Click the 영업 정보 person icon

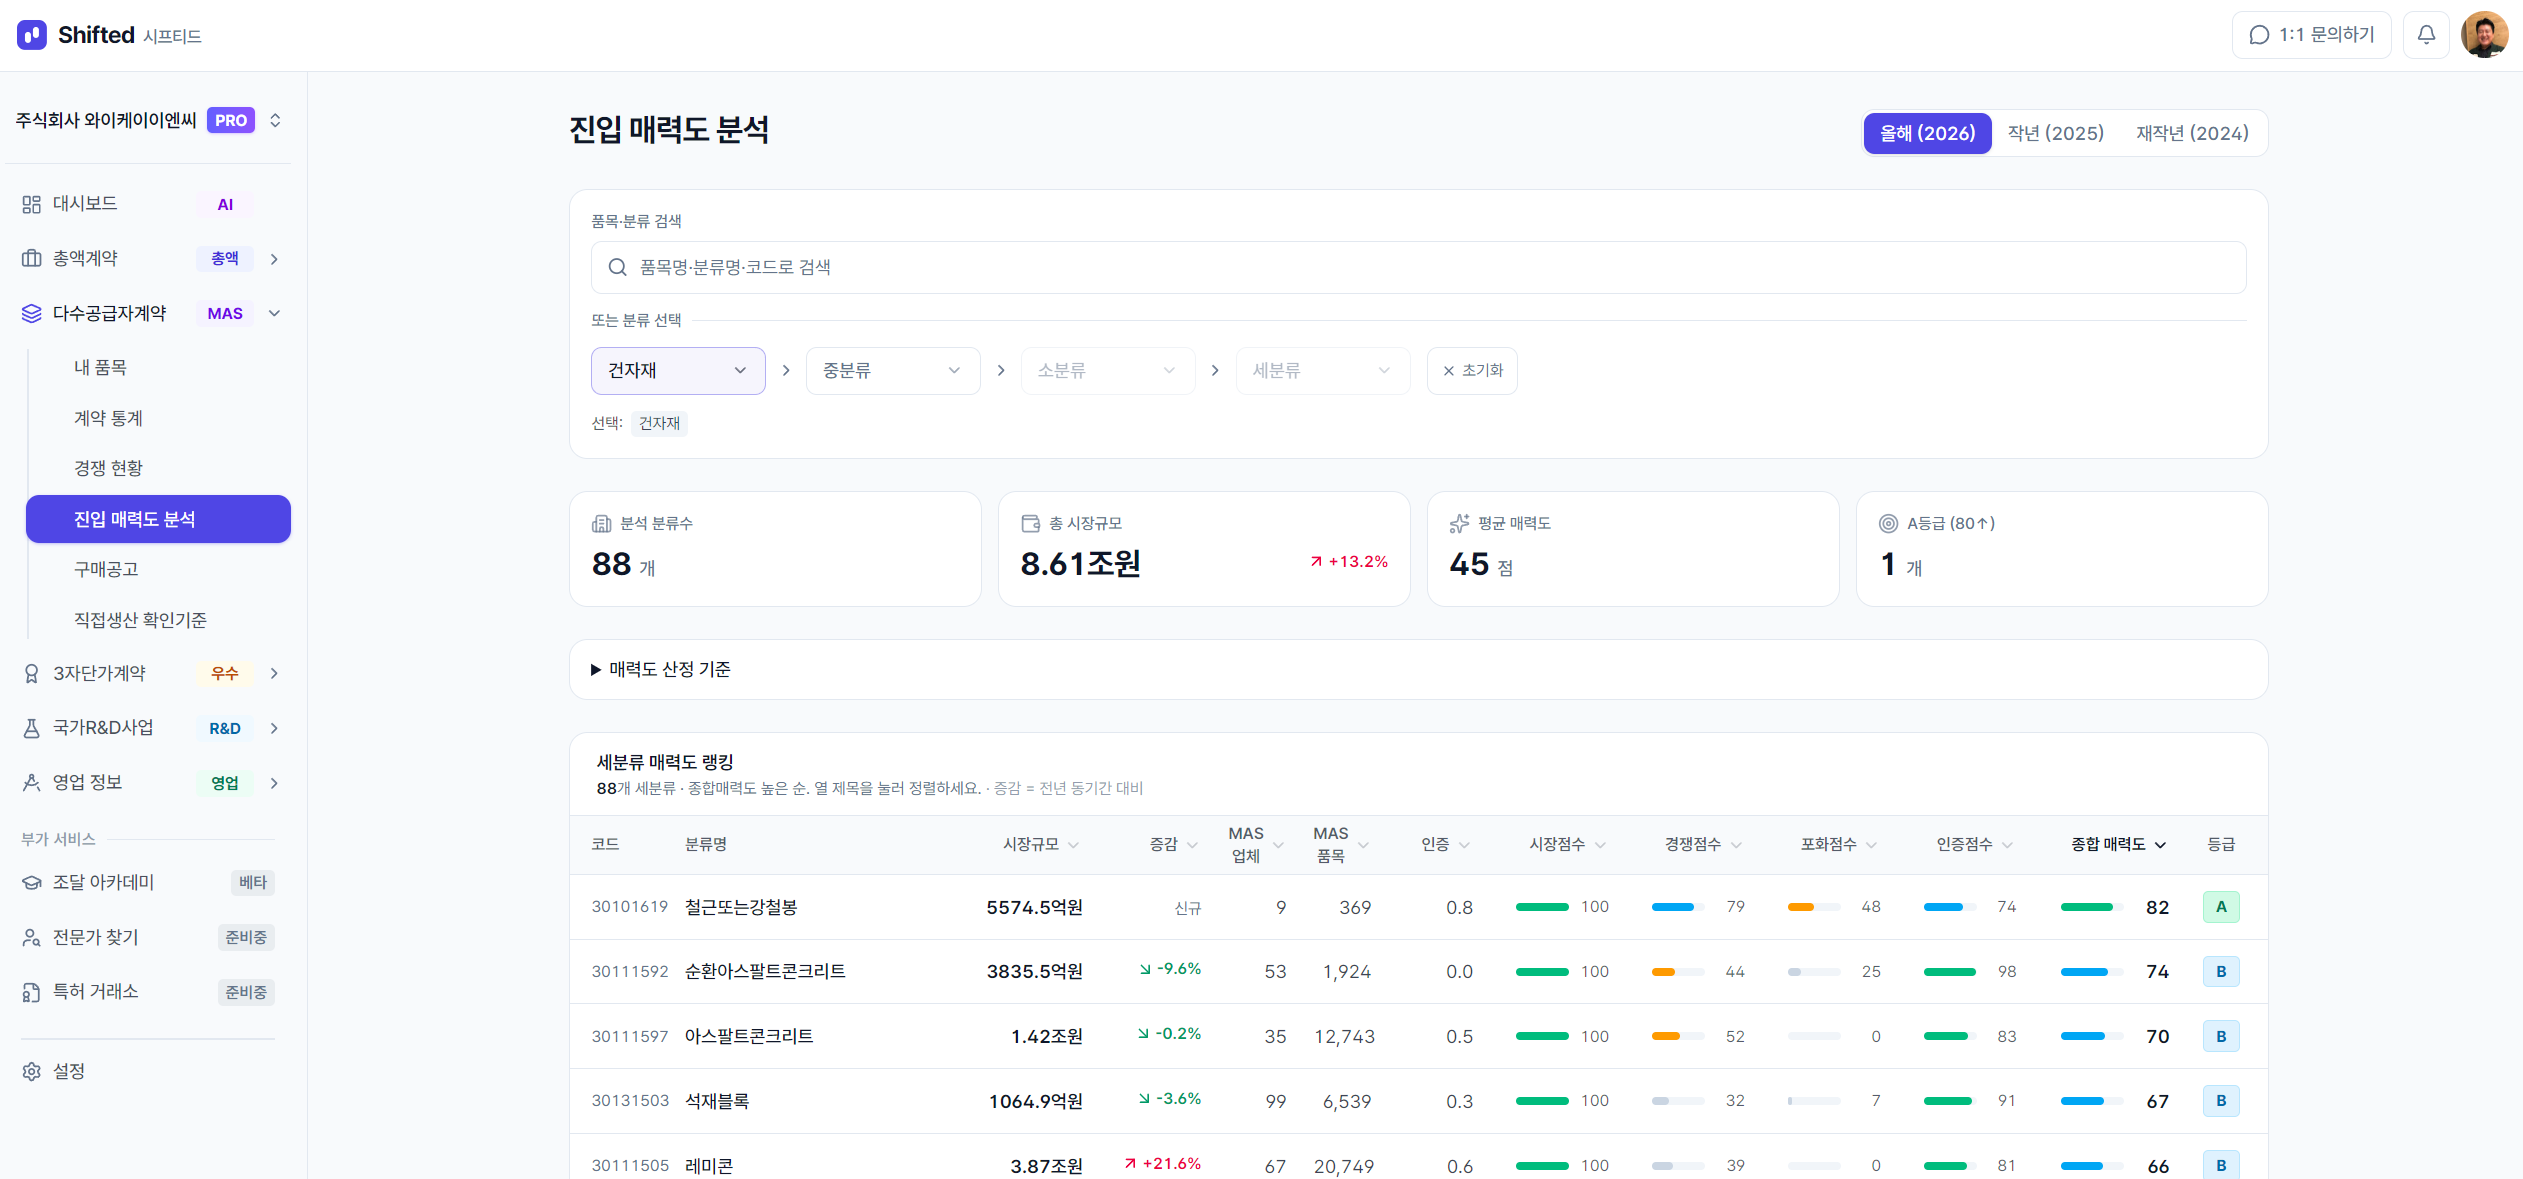click(32, 782)
